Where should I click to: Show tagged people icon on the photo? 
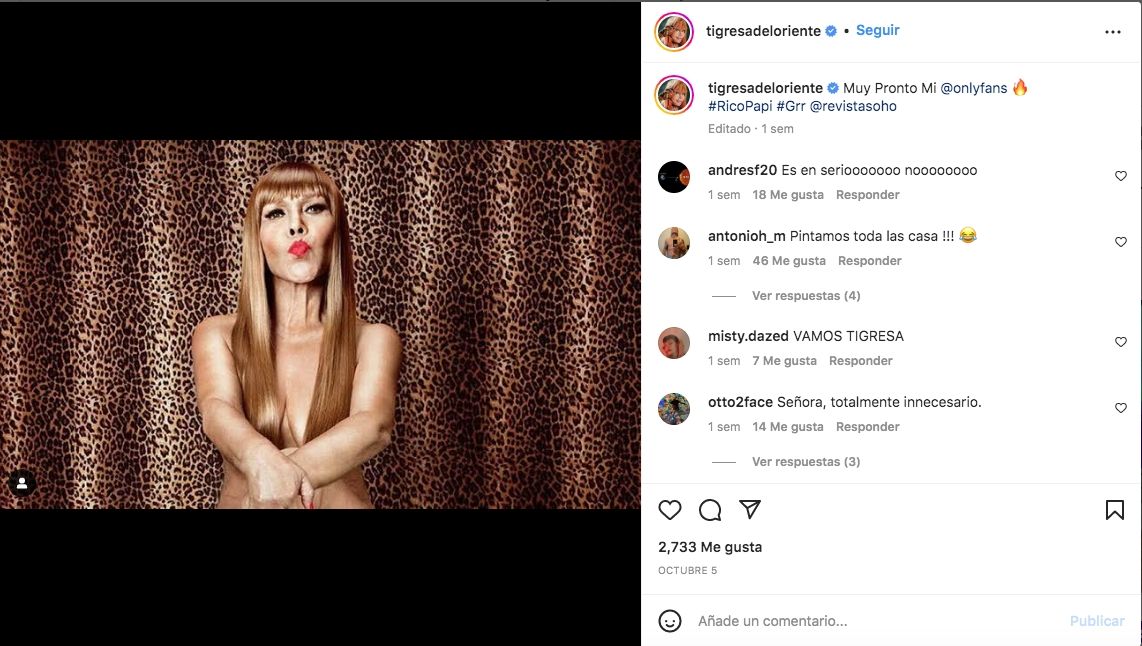[x=22, y=483]
